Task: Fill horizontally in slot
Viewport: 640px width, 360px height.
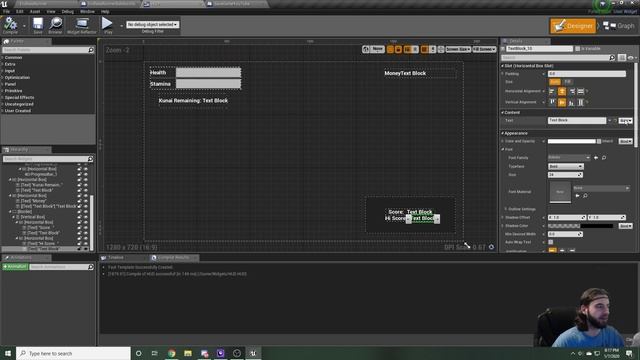Action: click(580, 91)
